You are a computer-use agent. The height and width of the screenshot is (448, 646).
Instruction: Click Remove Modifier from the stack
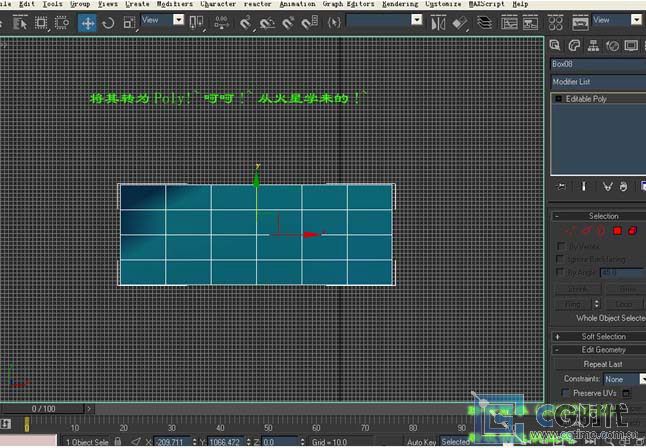point(623,187)
